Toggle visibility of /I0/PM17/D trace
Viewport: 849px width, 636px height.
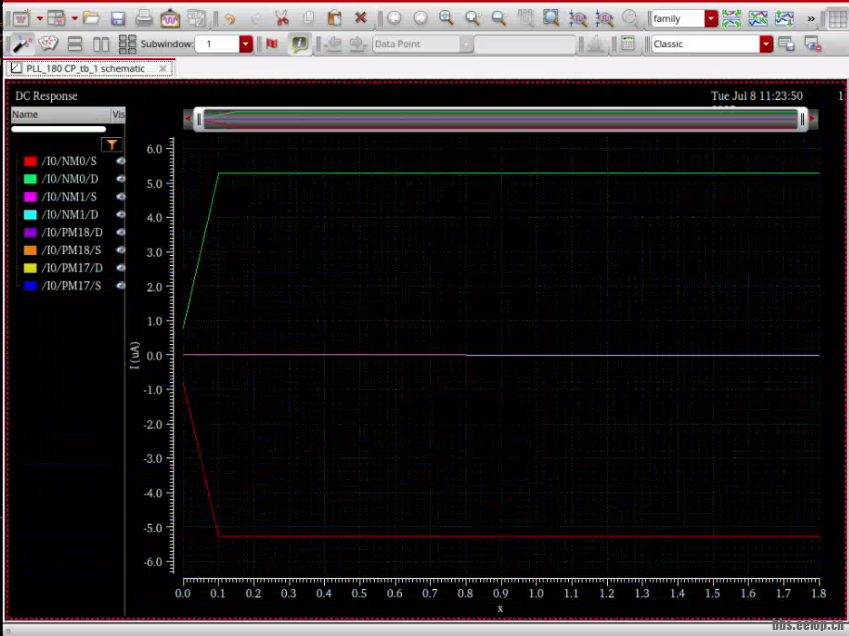(x=120, y=268)
